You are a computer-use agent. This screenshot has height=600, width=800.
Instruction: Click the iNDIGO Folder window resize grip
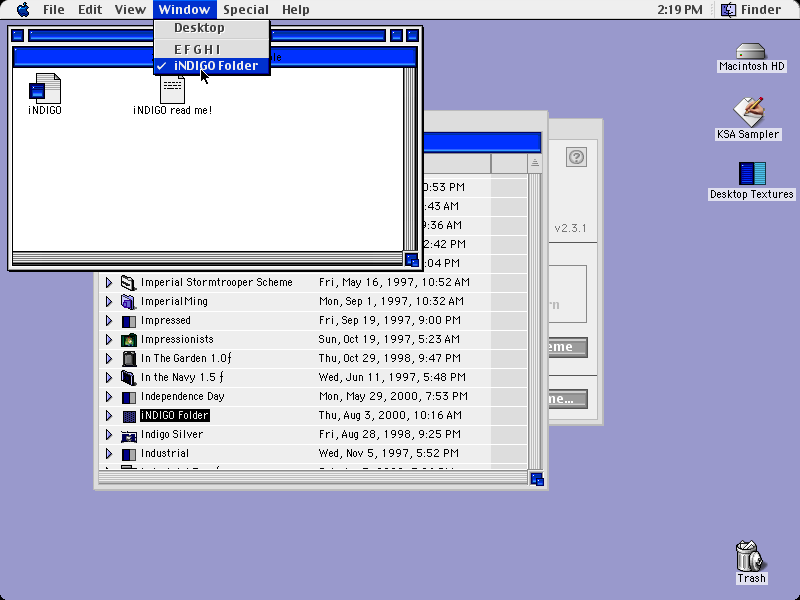click(412, 260)
